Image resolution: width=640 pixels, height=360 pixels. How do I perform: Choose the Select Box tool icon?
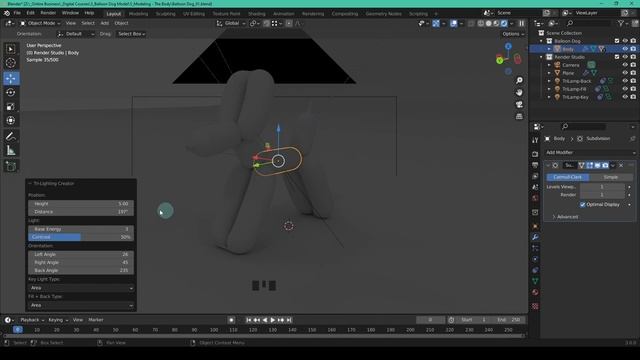coord(11,49)
